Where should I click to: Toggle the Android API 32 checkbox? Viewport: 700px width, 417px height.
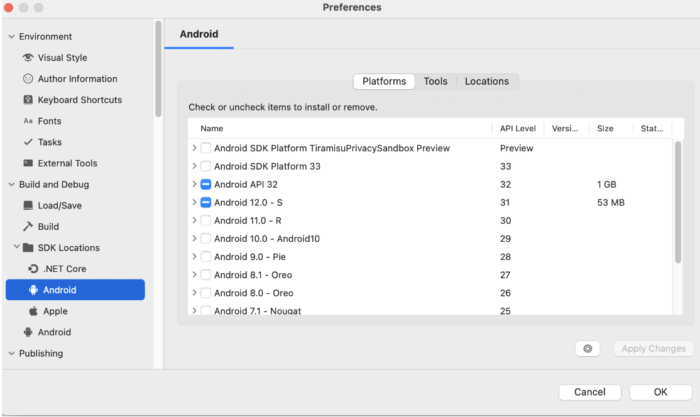pos(206,184)
